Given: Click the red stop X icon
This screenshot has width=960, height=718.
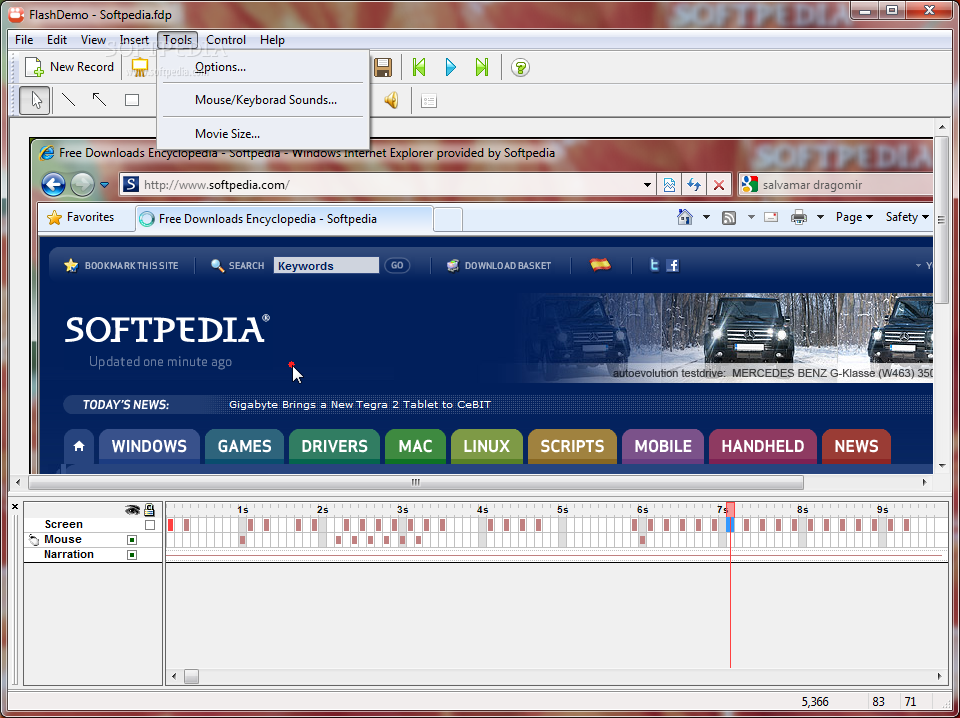Looking at the screenshot, I should (x=719, y=185).
